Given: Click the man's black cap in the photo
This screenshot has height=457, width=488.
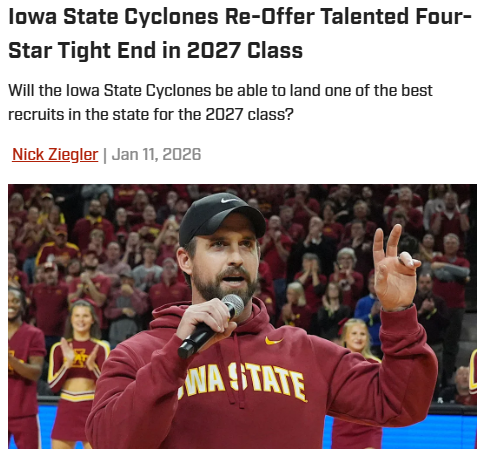Looking at the screenshot, I should 221,217.
